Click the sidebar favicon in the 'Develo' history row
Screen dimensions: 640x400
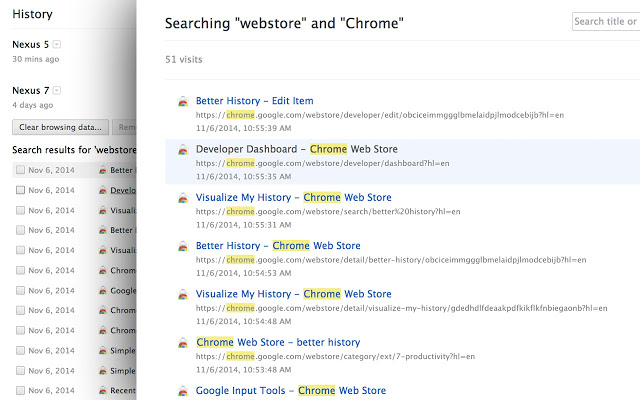click(x=103, y=190)
